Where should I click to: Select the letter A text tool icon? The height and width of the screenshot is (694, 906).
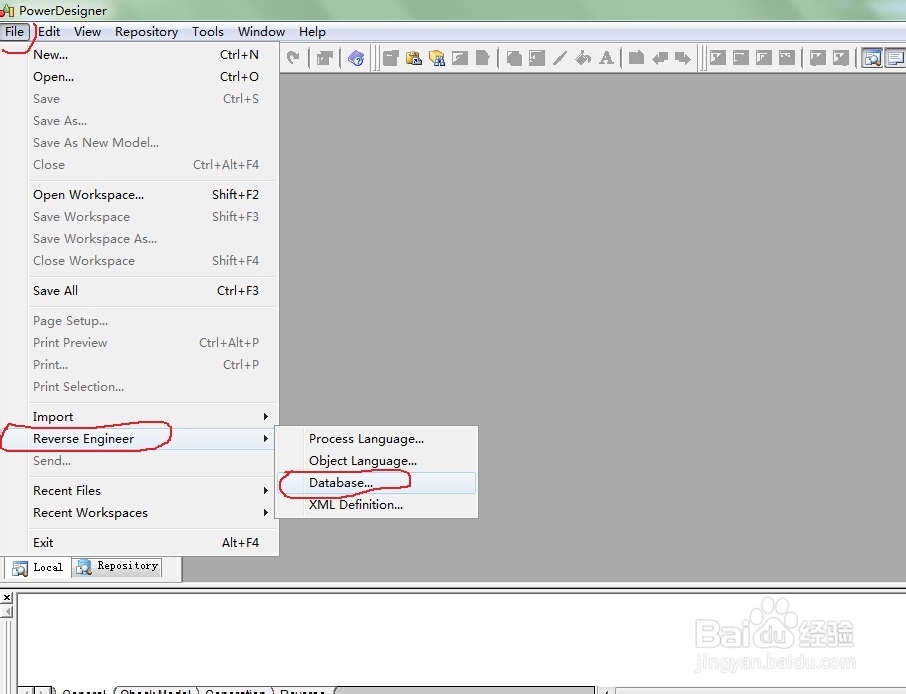coord(606,58)
